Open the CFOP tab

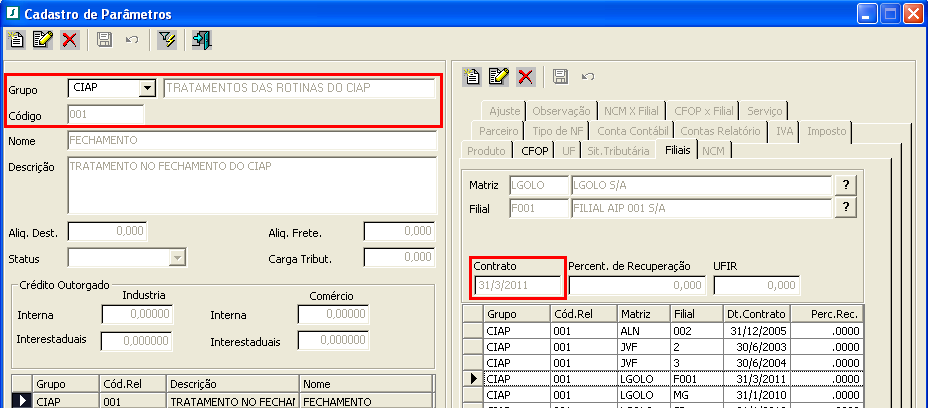coord(534,151)
